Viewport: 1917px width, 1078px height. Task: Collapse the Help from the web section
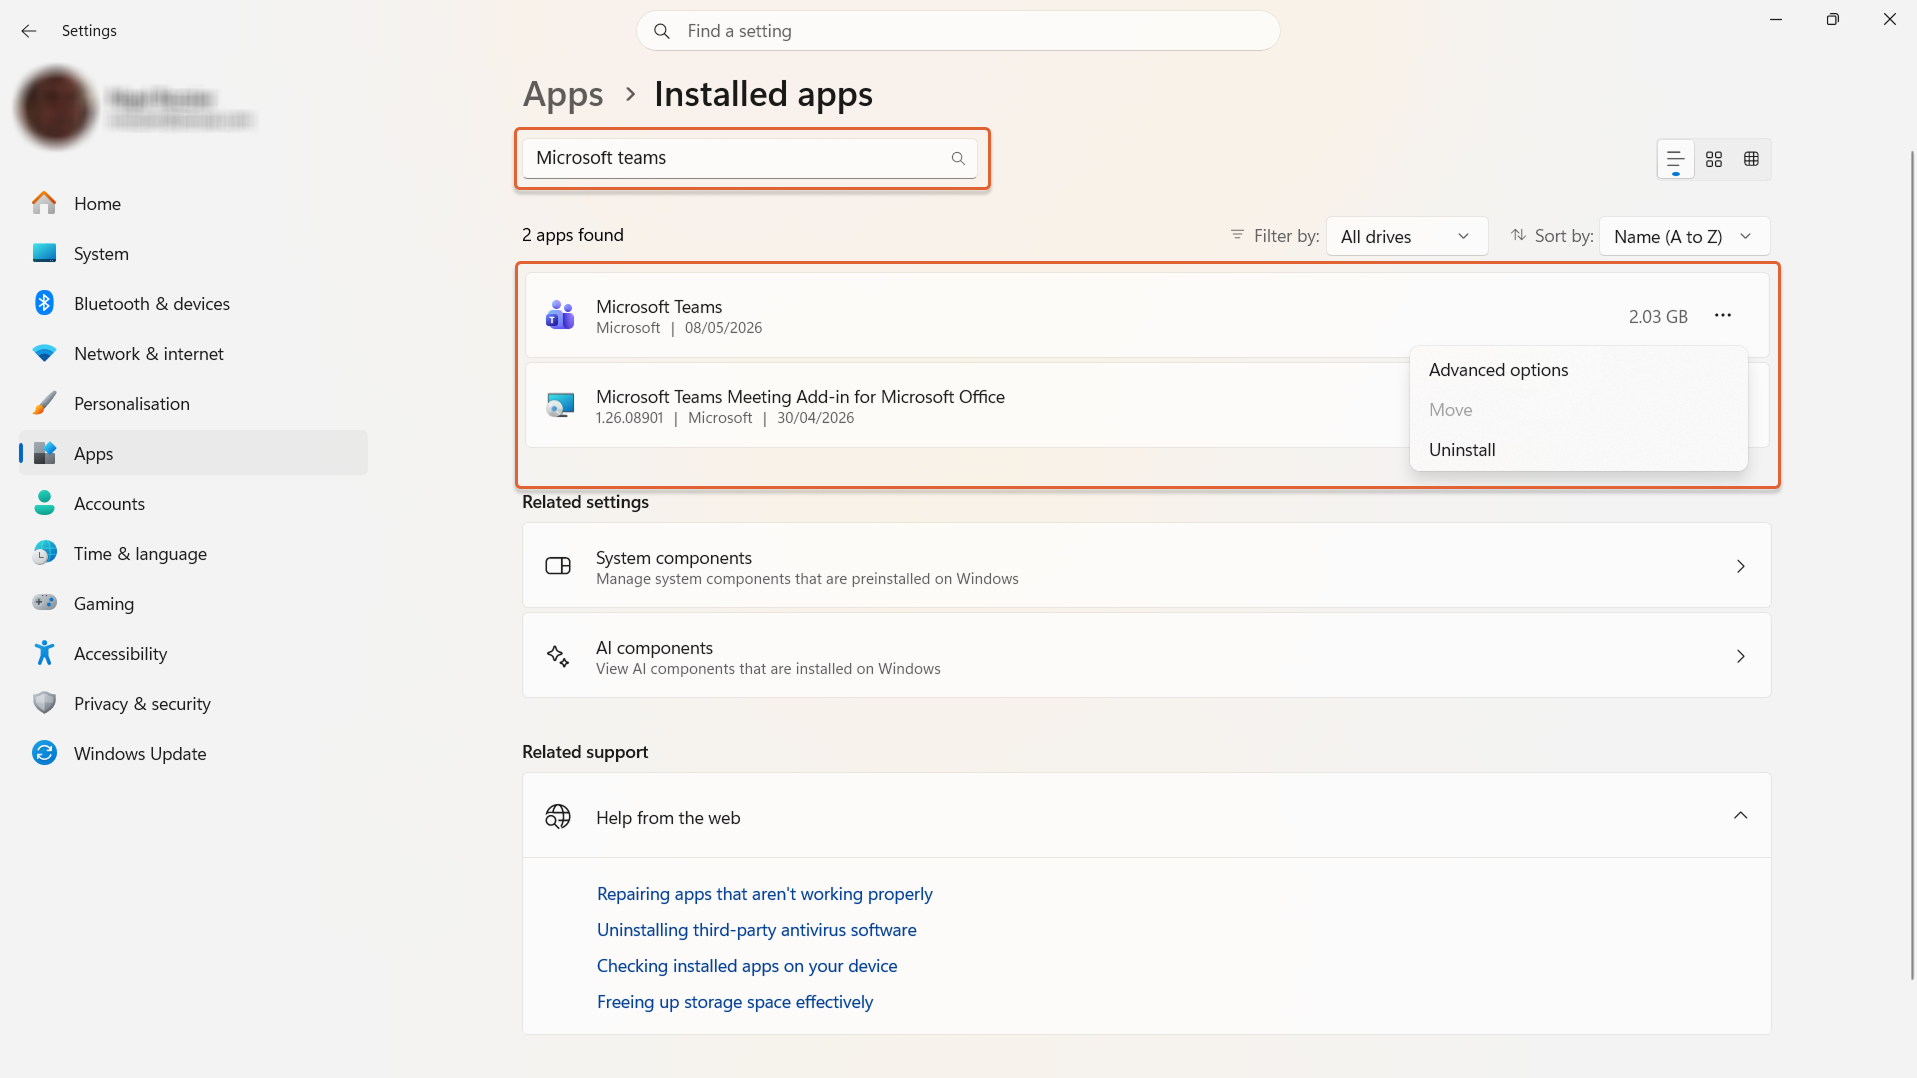click(x=1740, y=816)
